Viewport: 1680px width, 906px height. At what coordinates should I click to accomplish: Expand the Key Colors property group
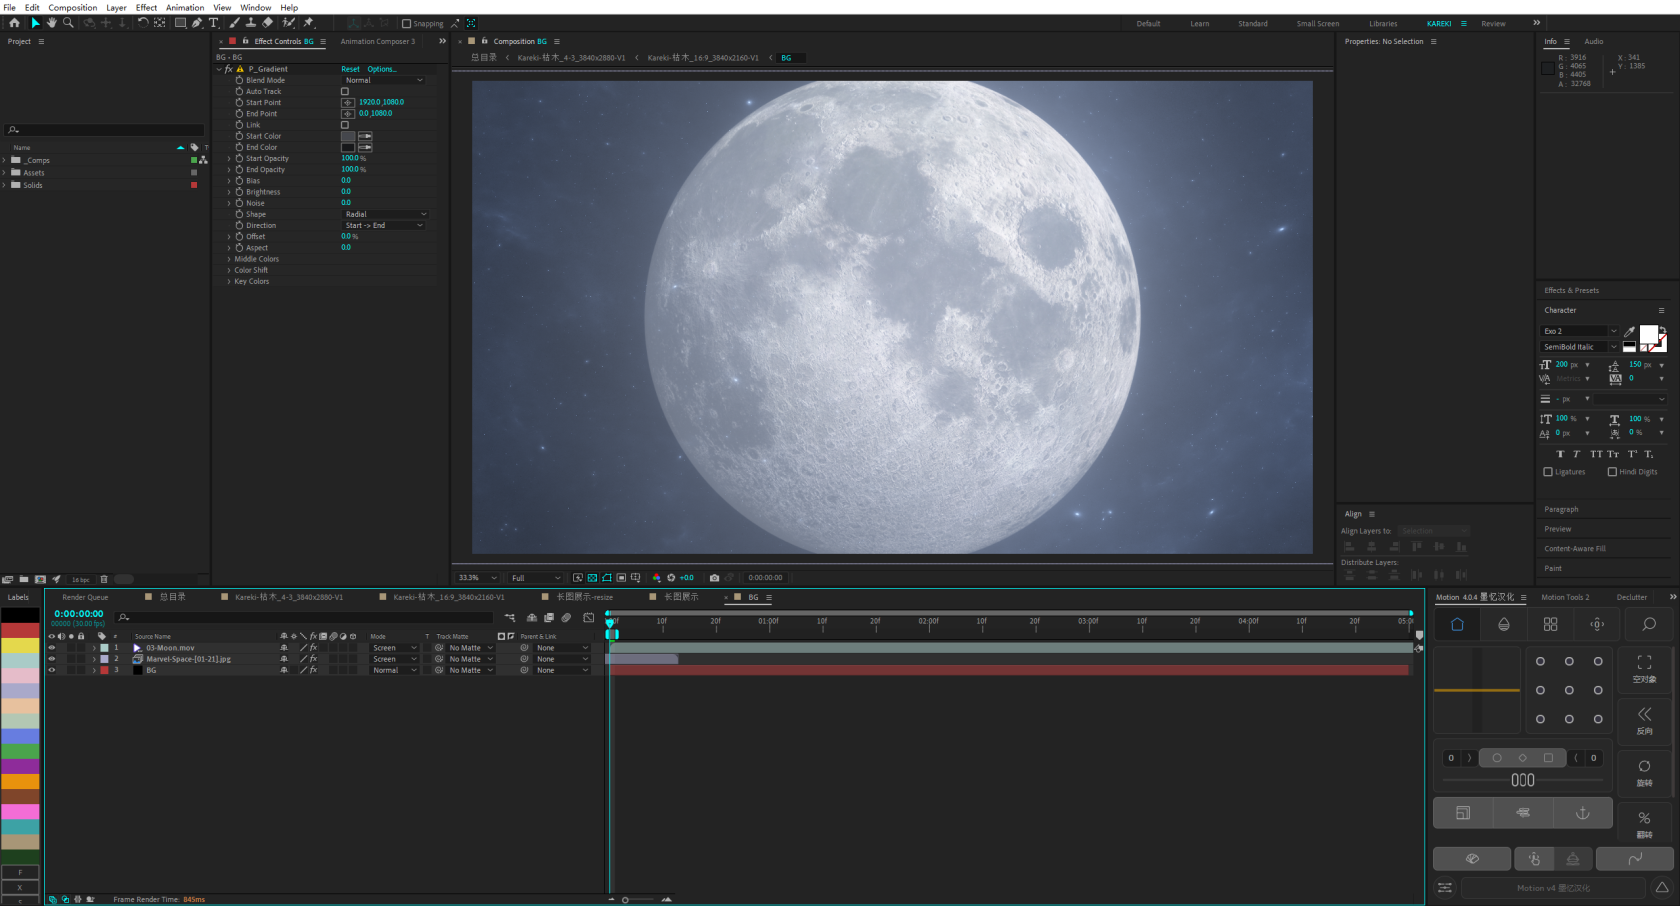(x=229, y=281)
